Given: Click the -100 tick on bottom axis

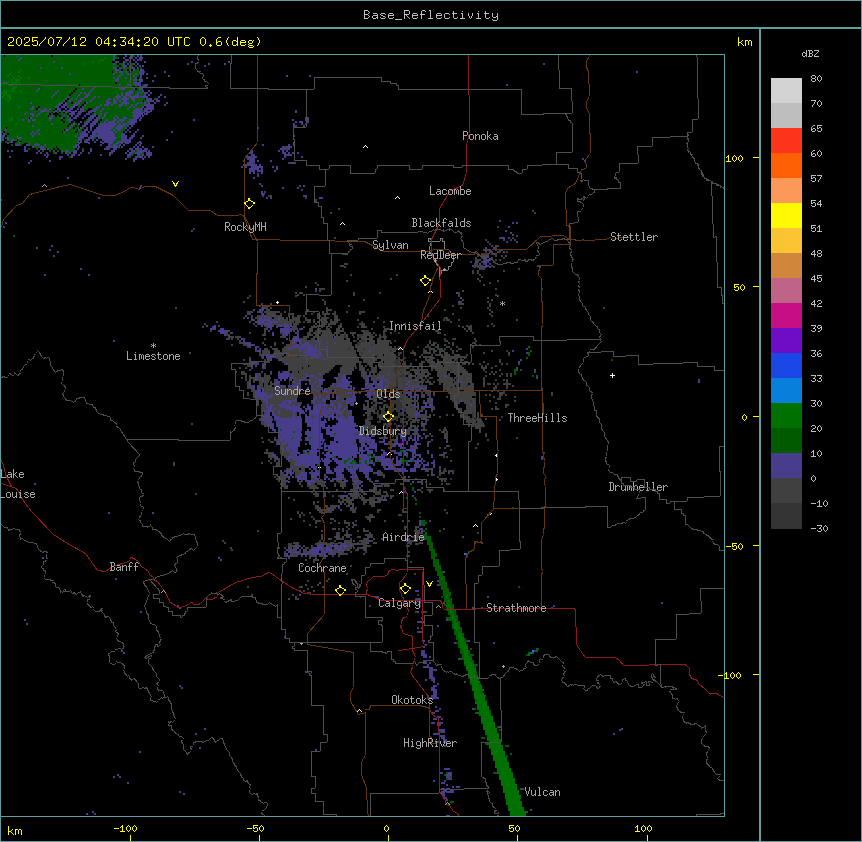Looking at the screenshot, I should [125, 828].
